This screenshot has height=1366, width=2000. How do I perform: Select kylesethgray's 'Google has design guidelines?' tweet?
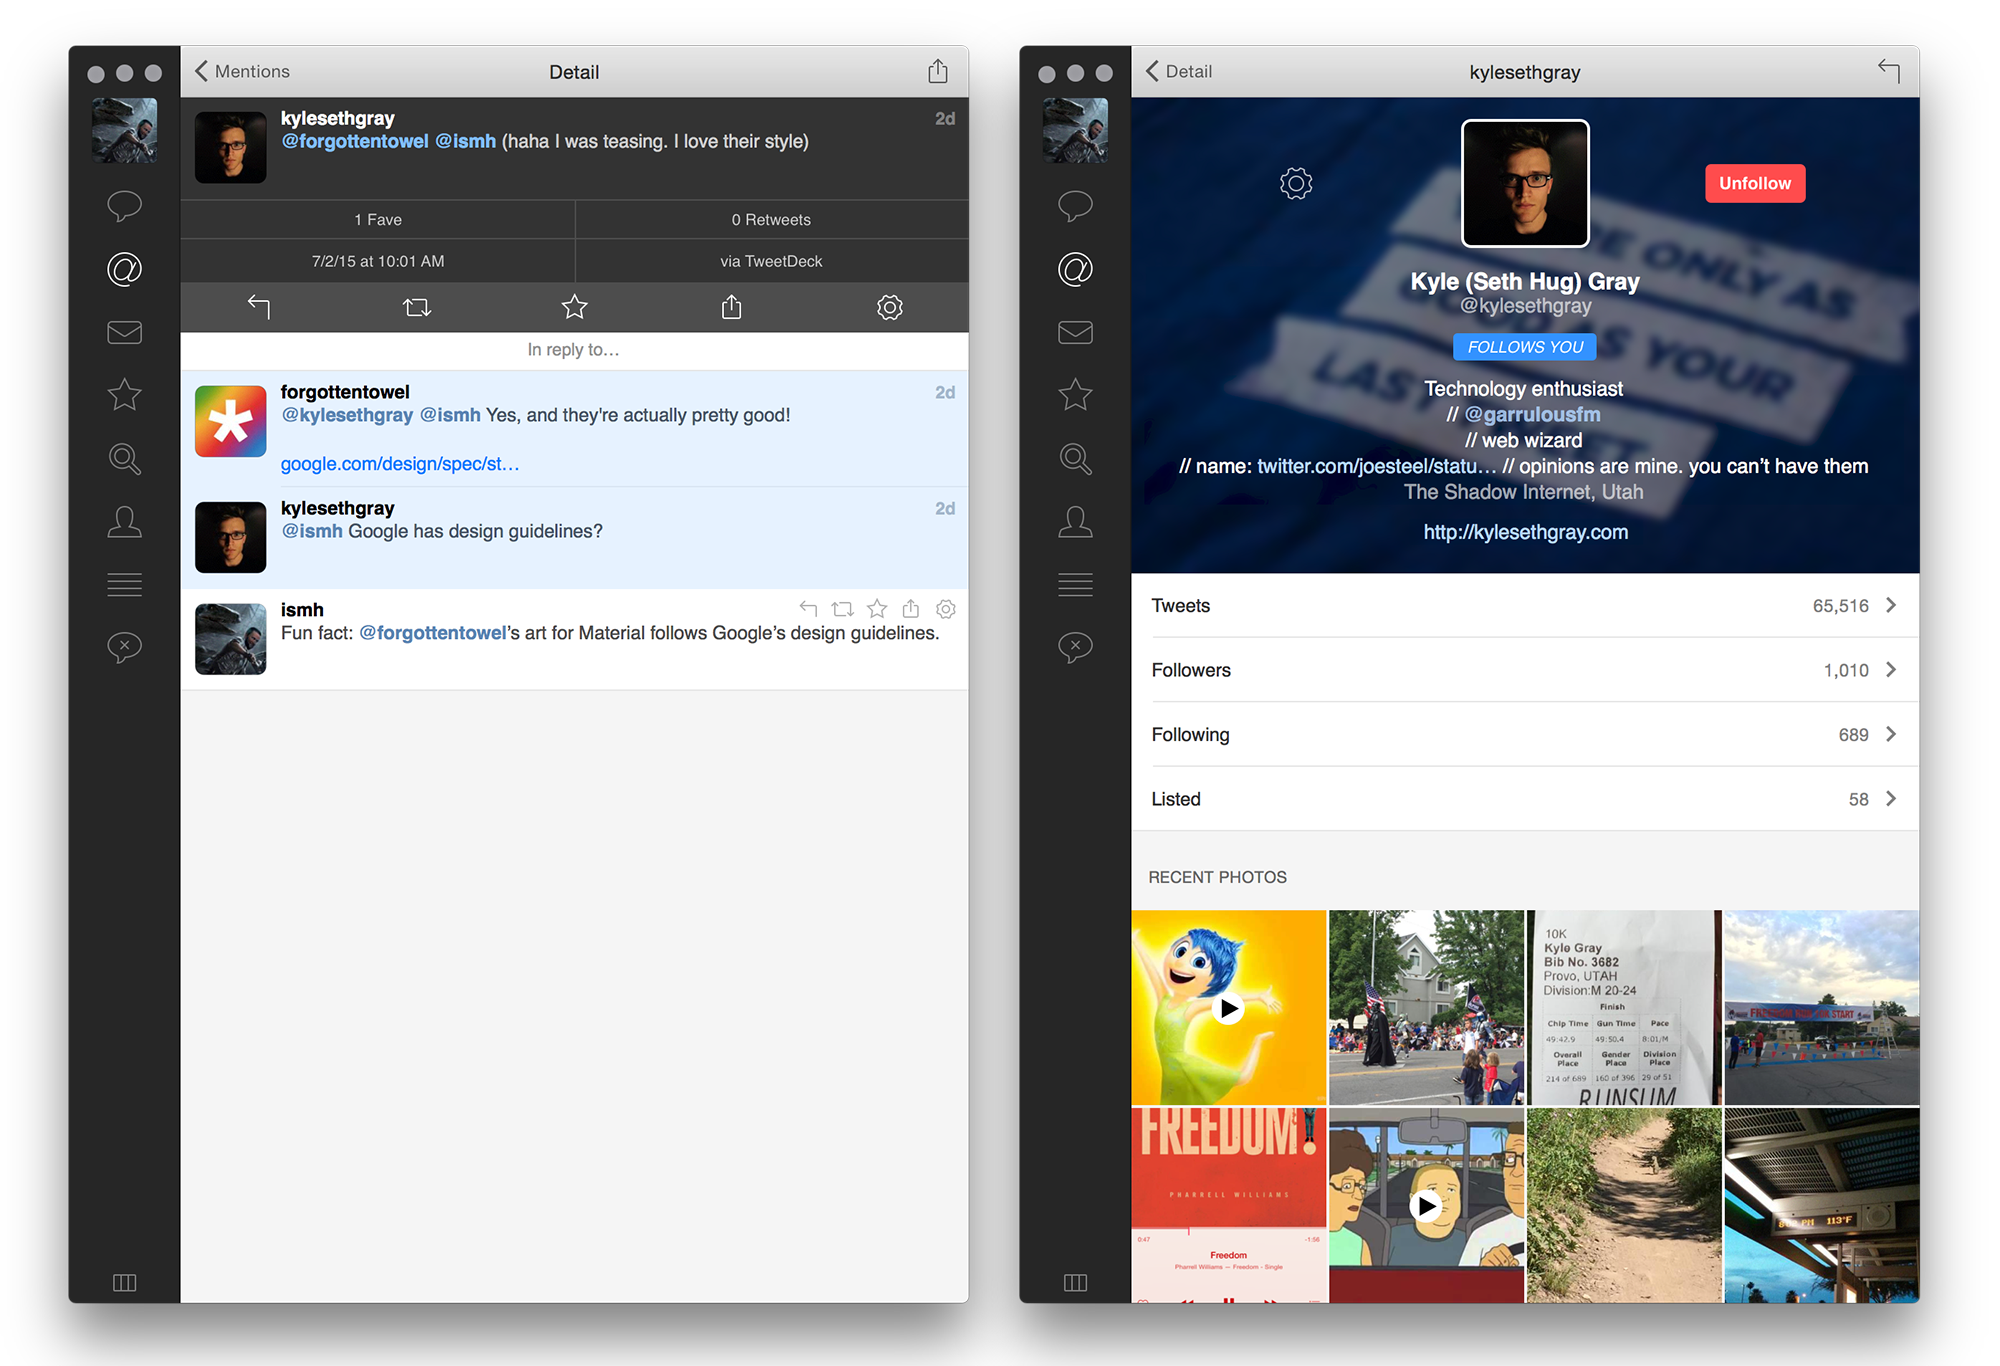pos(574,537)
